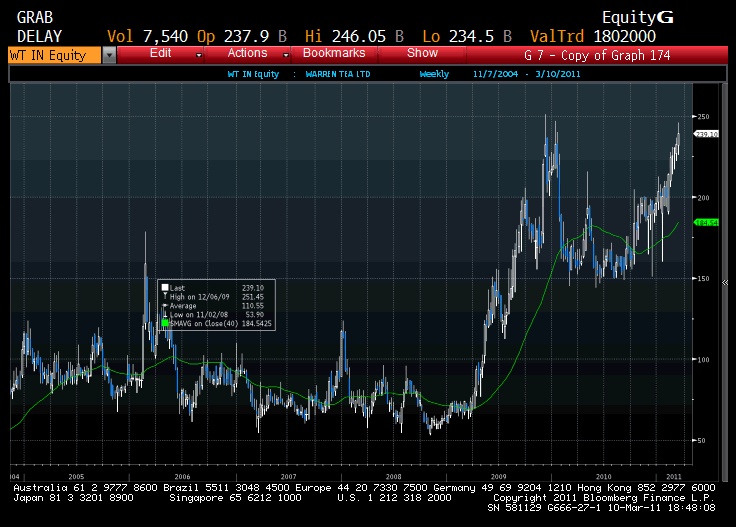Click the Average marker icon in the legend

point(165,306)
